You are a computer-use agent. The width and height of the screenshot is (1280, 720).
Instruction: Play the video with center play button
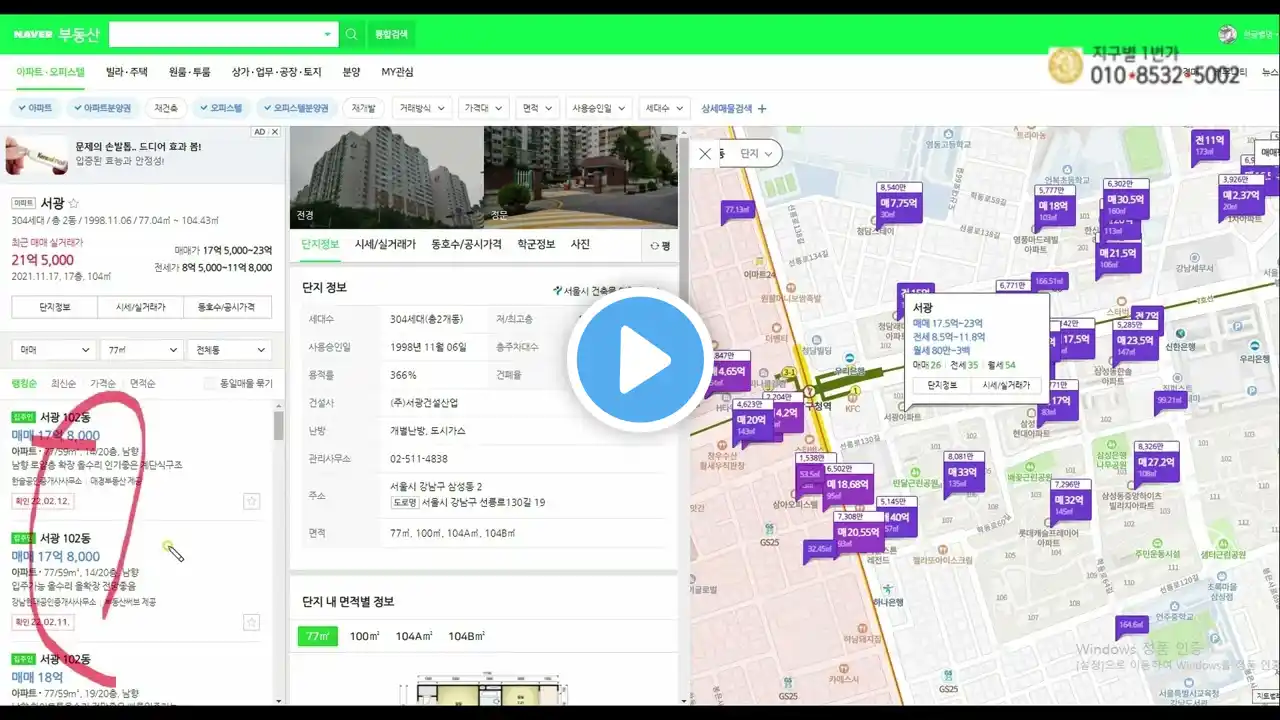coord(640,360)
